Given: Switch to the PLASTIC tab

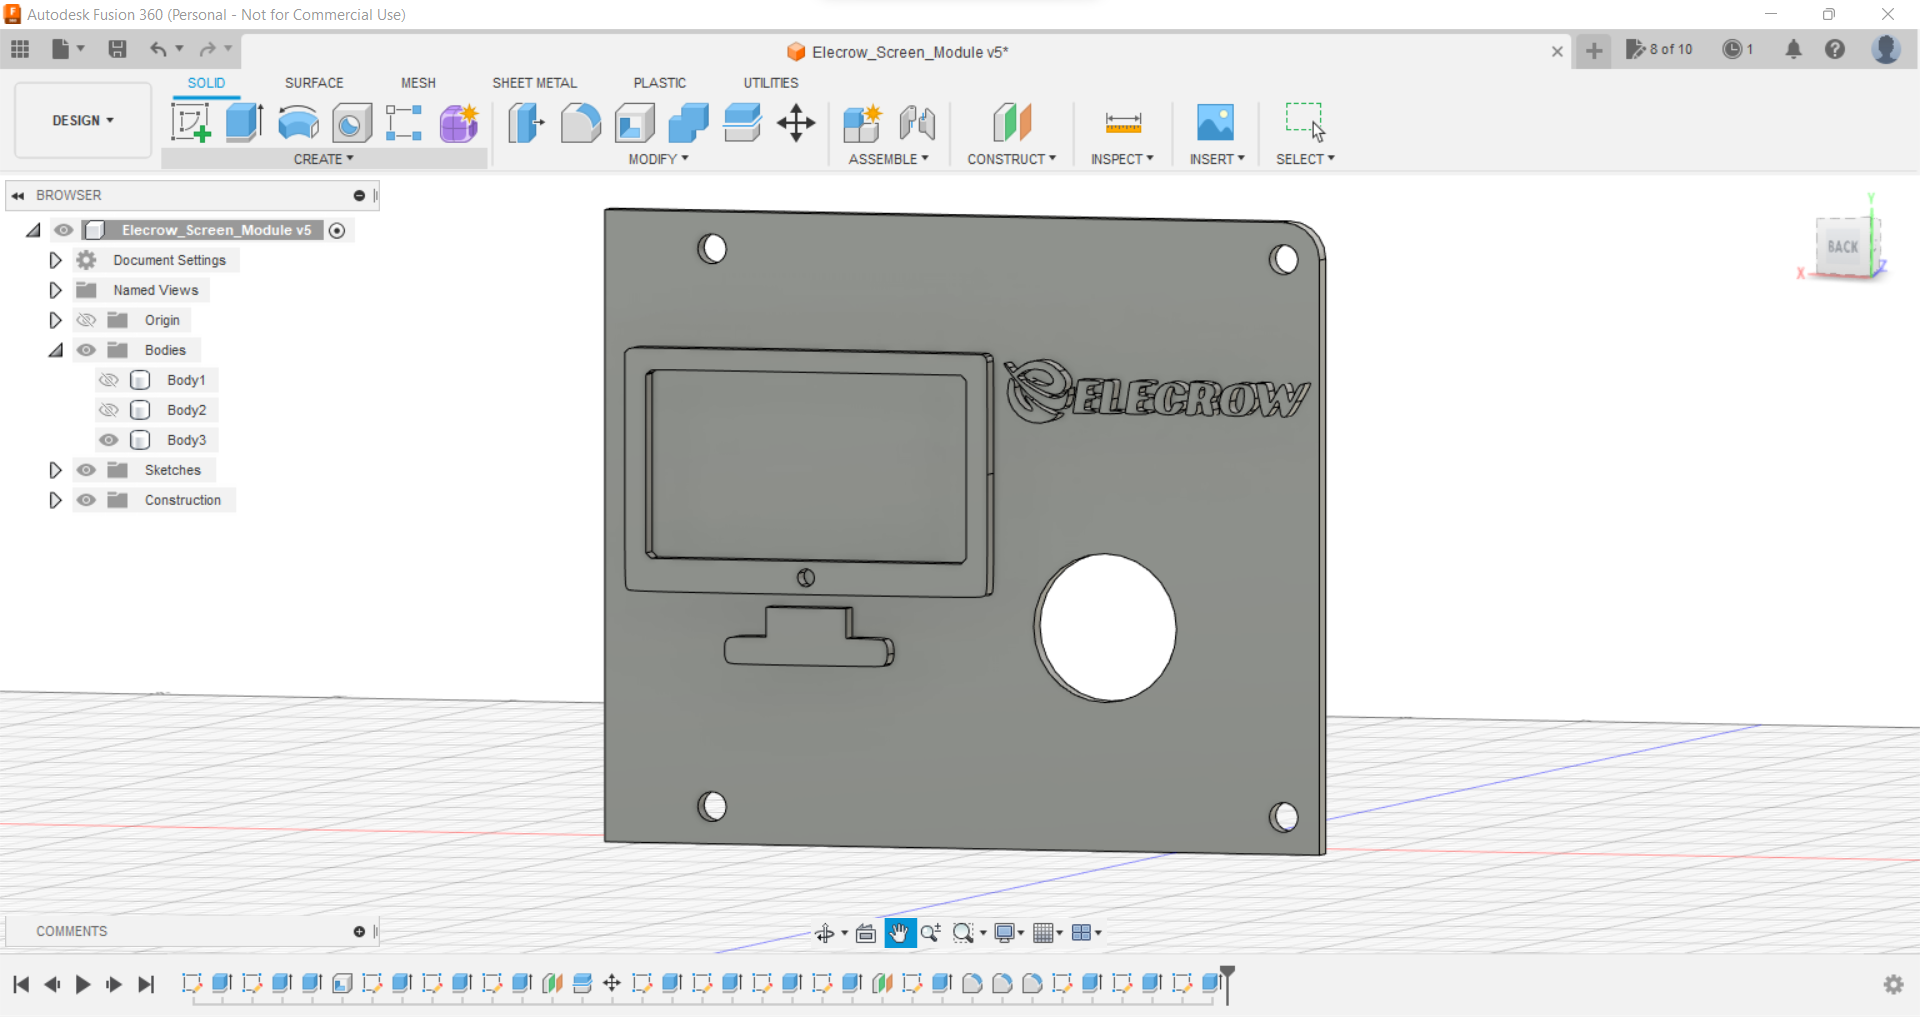Looking at the screenshot, I should [x=659, y=83].
